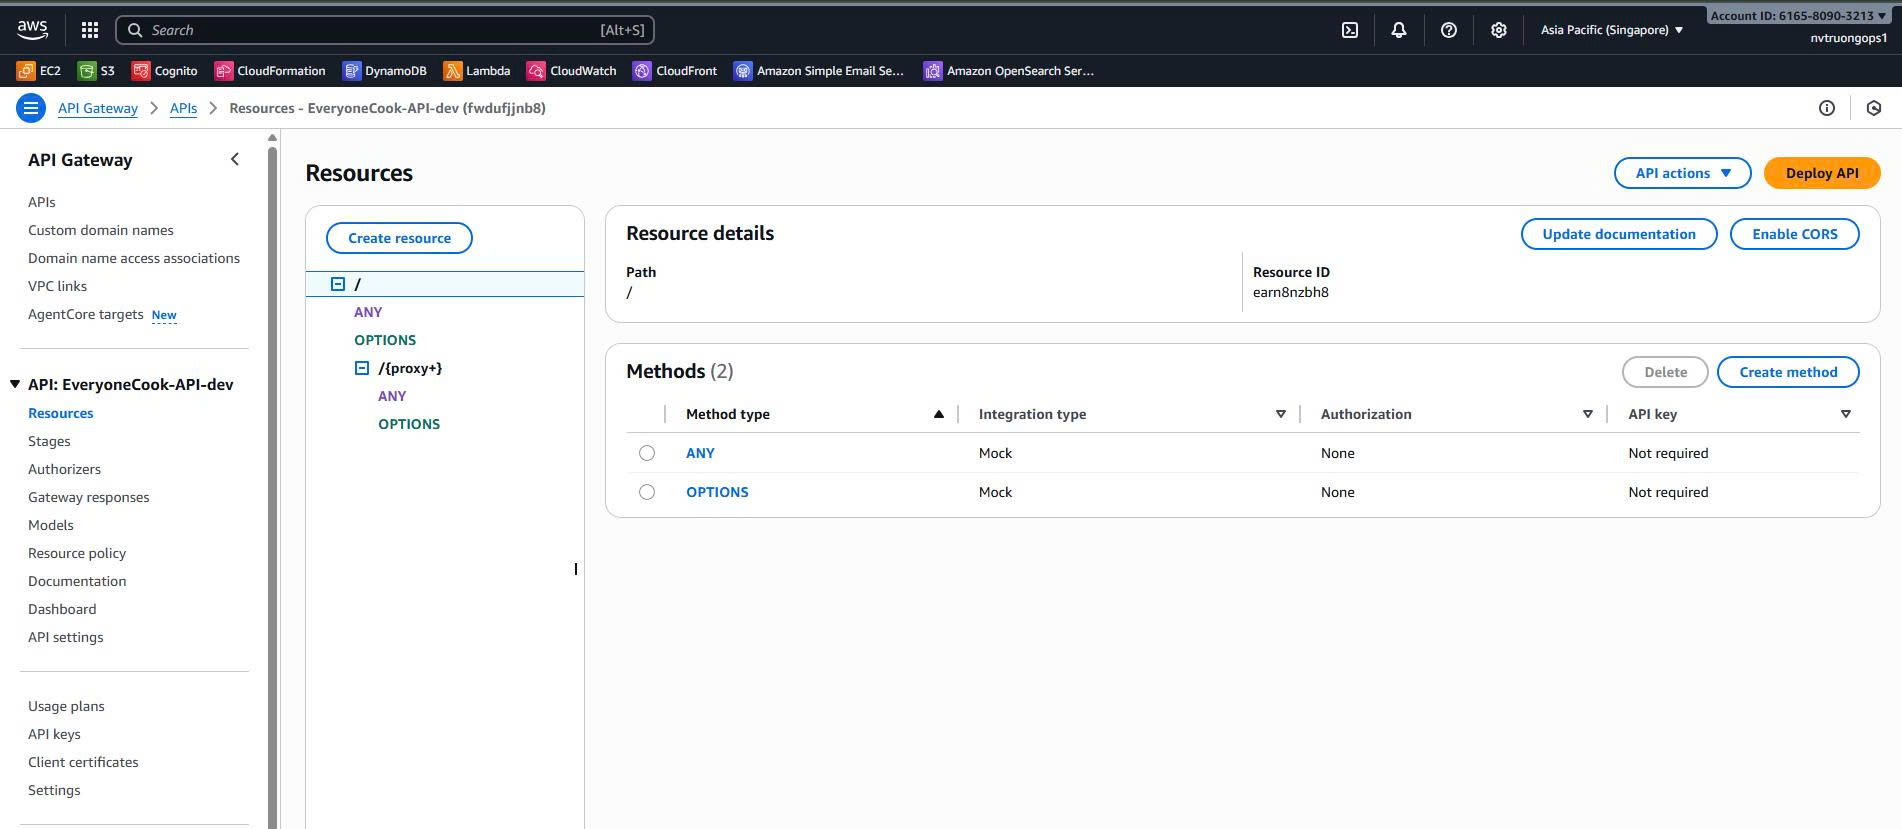Open the help question mark icon
The width and height of the screenshot is (1902, 829).
(1449, 30)
